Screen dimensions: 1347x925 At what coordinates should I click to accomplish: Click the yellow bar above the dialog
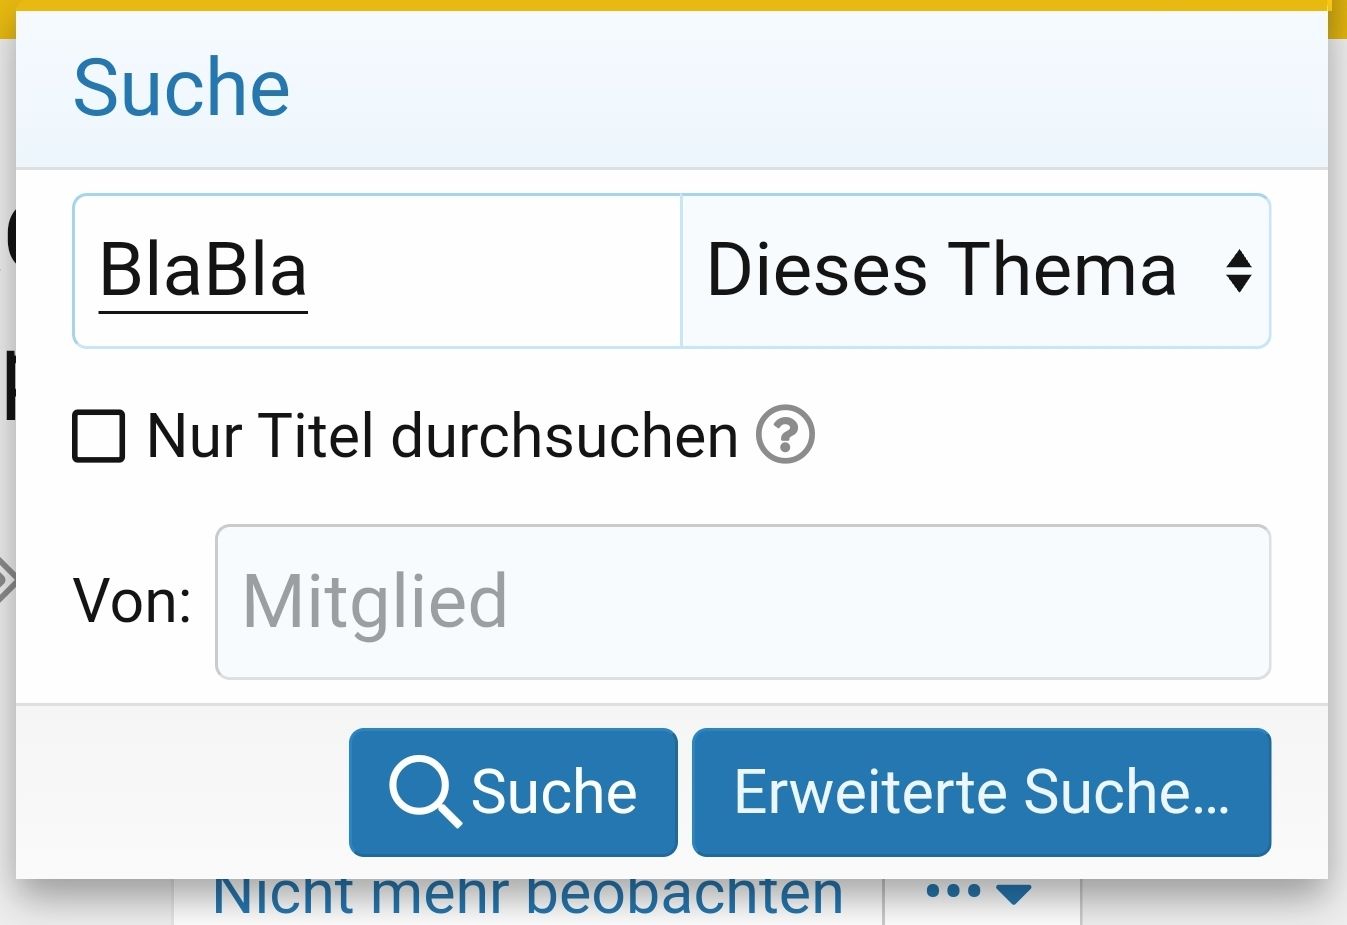point(672,5)
